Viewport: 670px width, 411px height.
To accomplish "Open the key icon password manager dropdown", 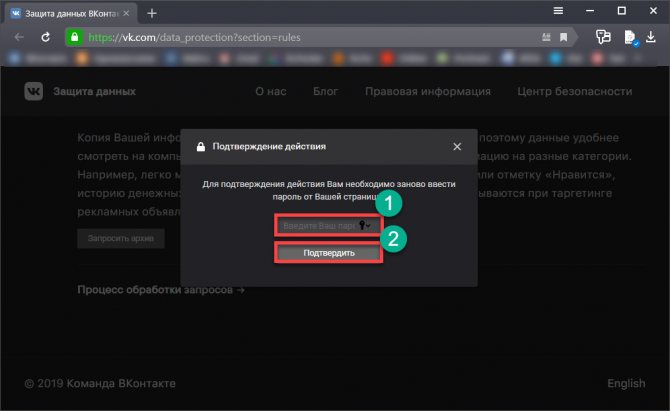I will tap(364, 226).
